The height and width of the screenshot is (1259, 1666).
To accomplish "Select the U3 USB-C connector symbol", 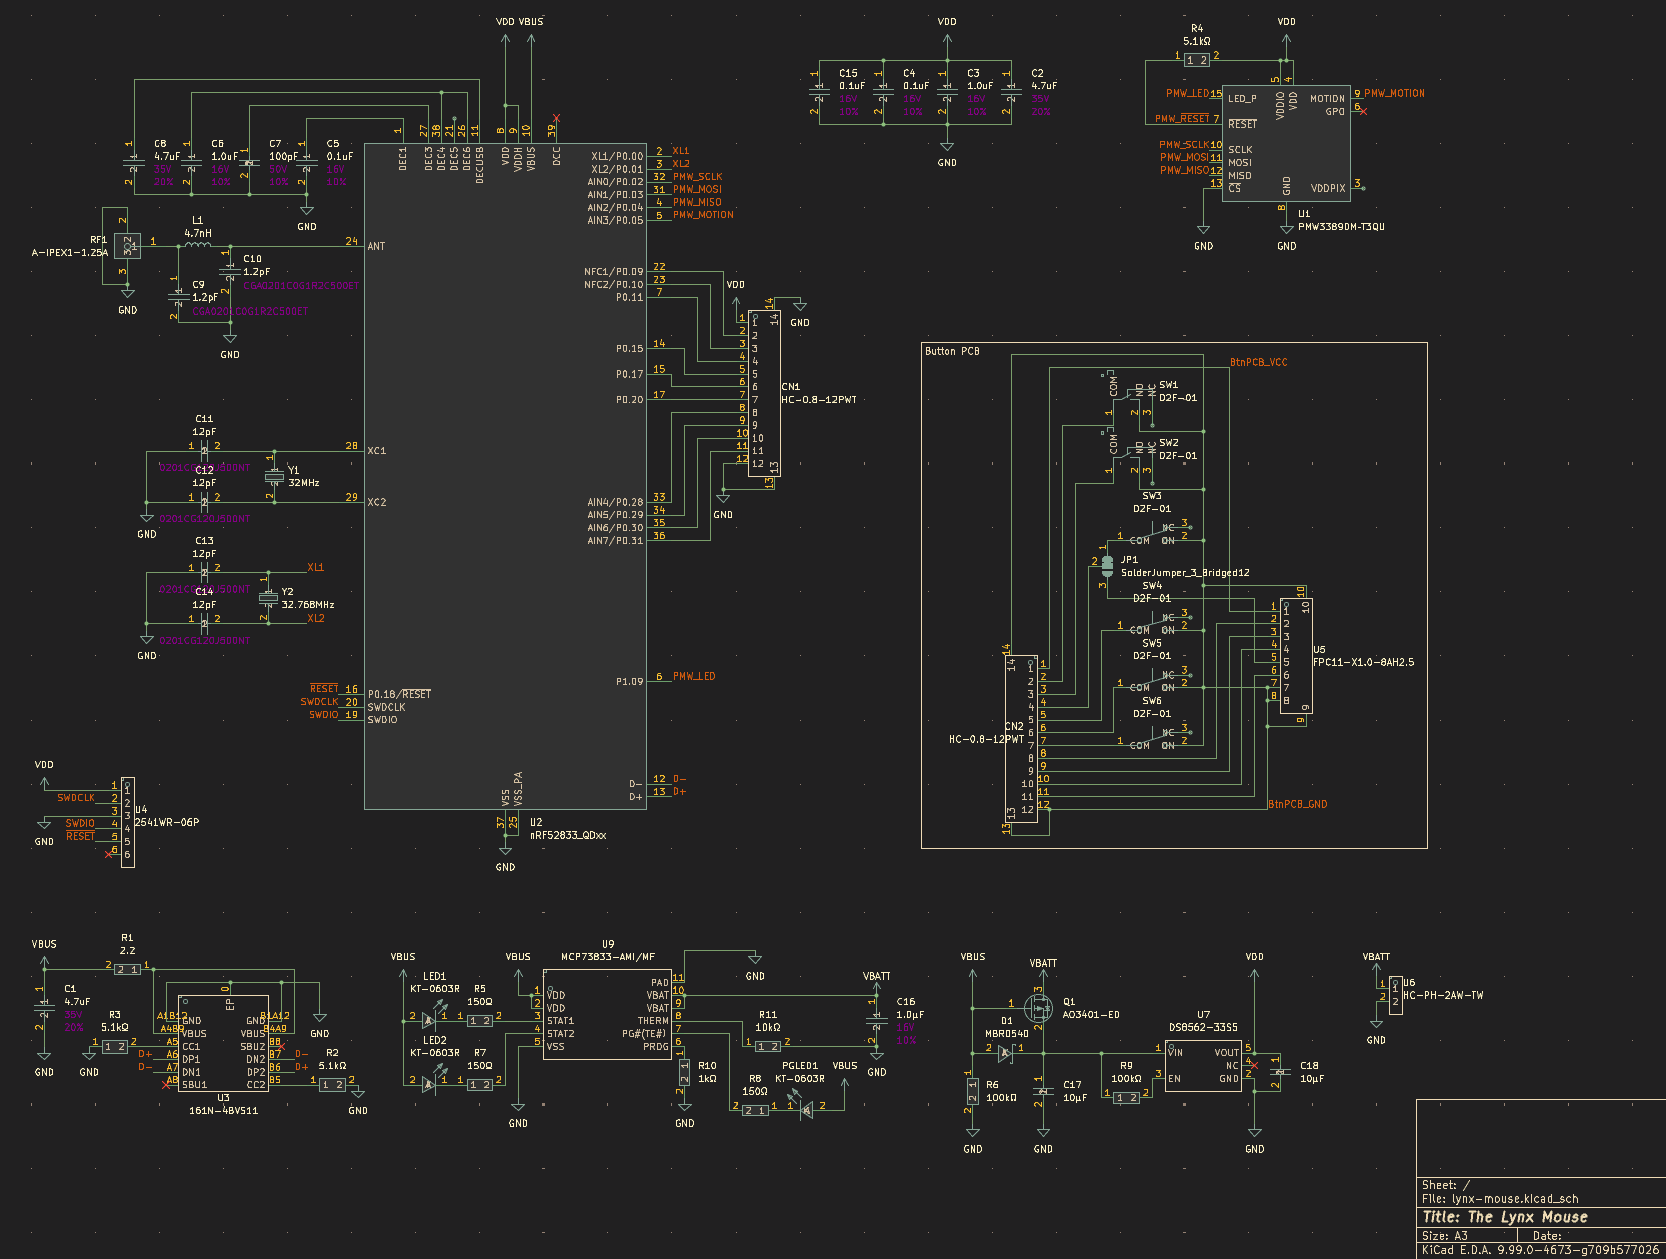I will click(223, 1043).
